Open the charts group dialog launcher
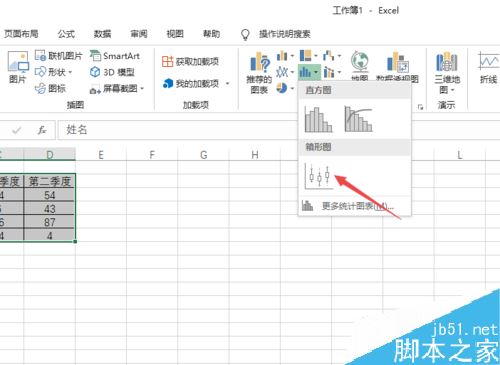The image size is (500, 365). (x=420, y=107)
